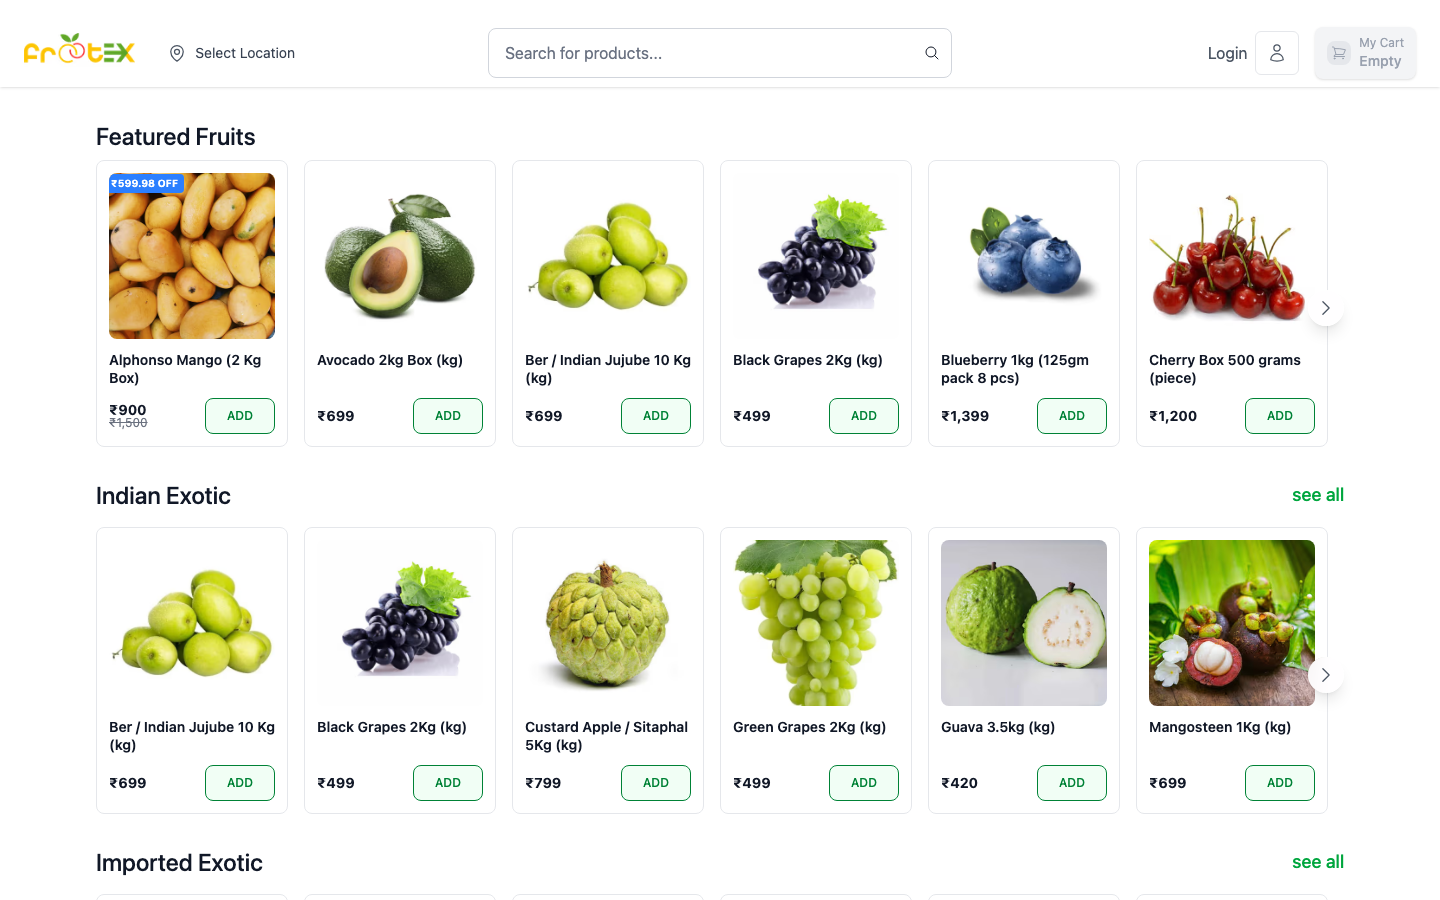
Task: Click the Frootex logo
Action: pos(79,50)
